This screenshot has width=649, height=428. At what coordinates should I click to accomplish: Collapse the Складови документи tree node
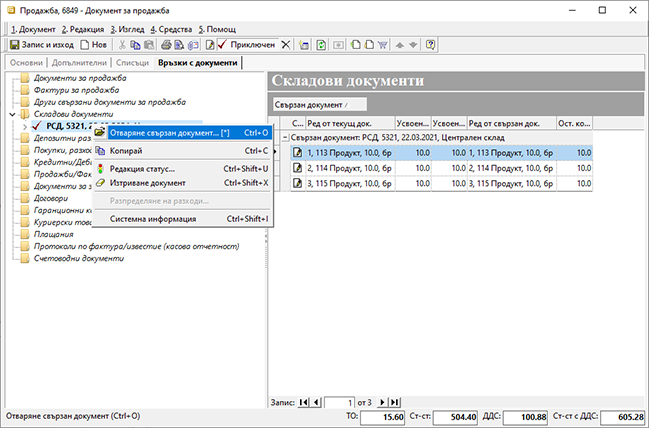pyautogui.click(x=10, y=115)
